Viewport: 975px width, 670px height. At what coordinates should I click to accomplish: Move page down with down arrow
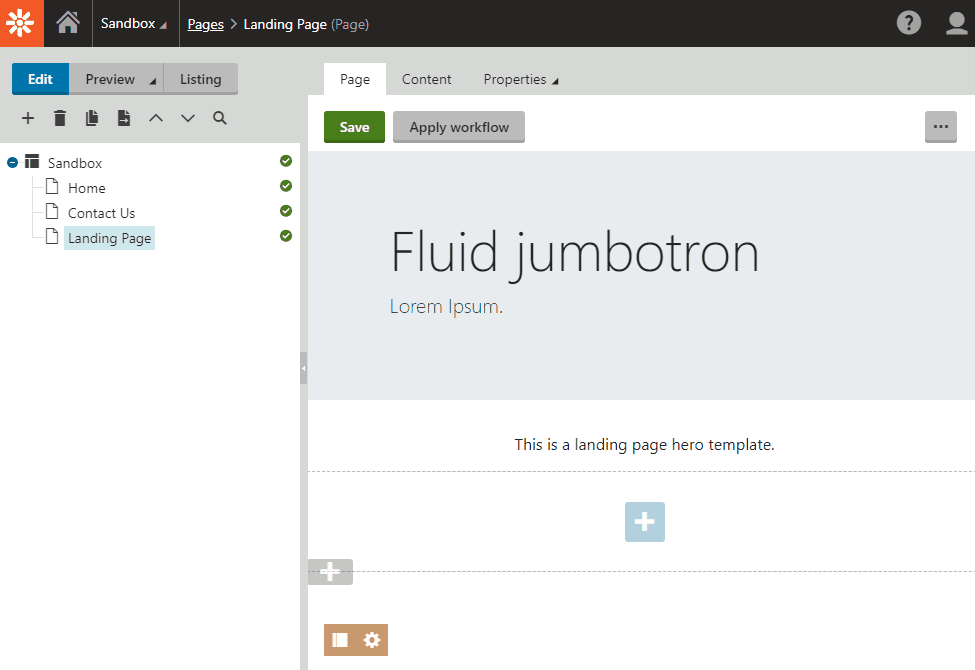click(x=188, y=118)
